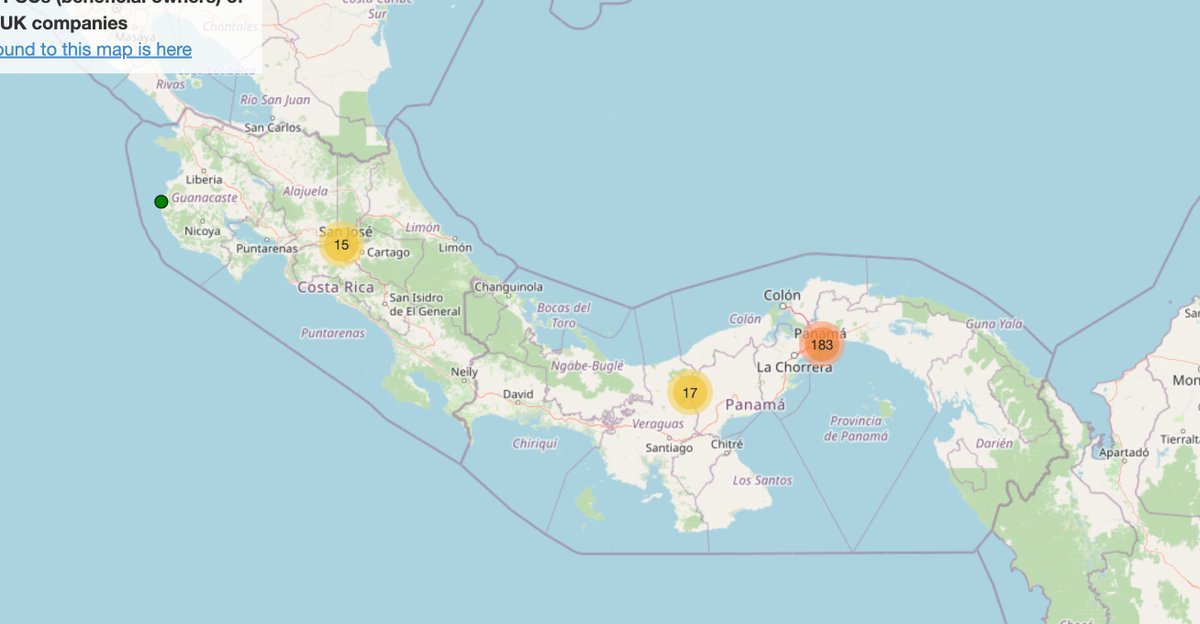The height and width of the screenshot is (624, 1200).
Task: Click the 'Cartago' city label
Action: pos(388,253)
